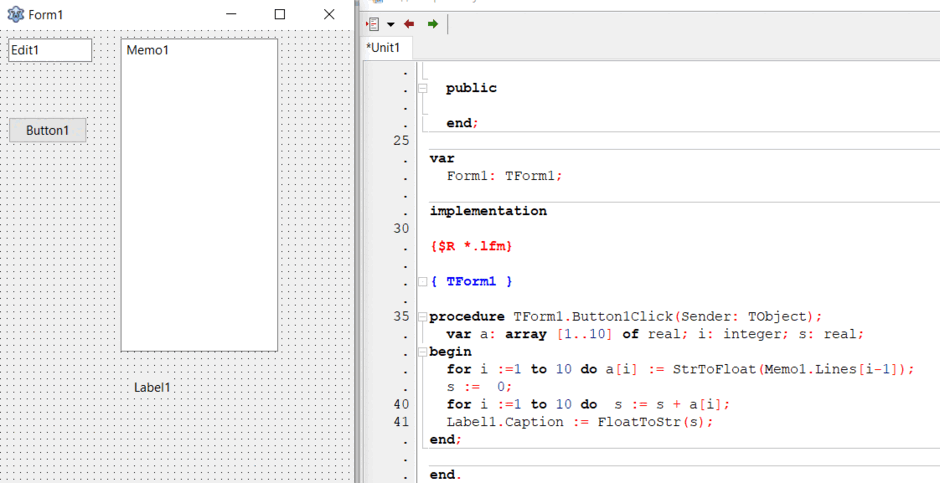Collapse the fold marker at the begin line
Image resolution: width=940 pixels, height=483 pixels.
(423, 352)
